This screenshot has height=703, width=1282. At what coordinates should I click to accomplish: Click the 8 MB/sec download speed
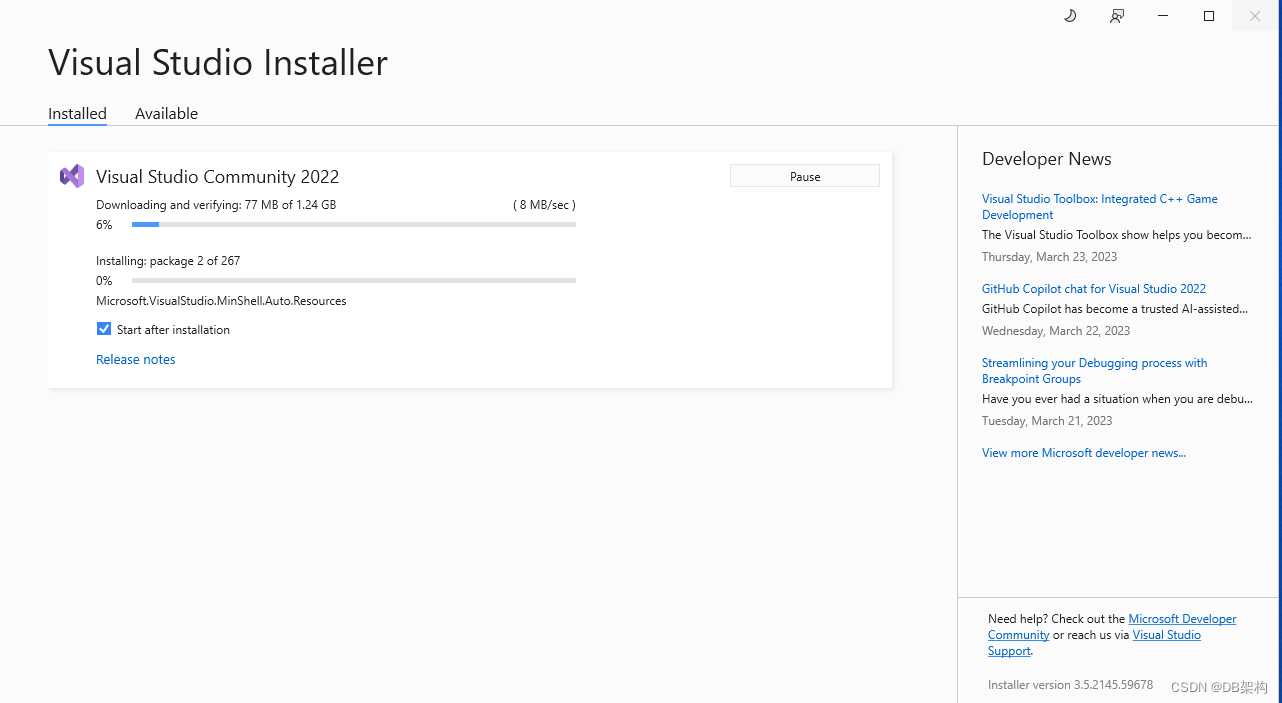pyautogui.click(x=544, y=205)
